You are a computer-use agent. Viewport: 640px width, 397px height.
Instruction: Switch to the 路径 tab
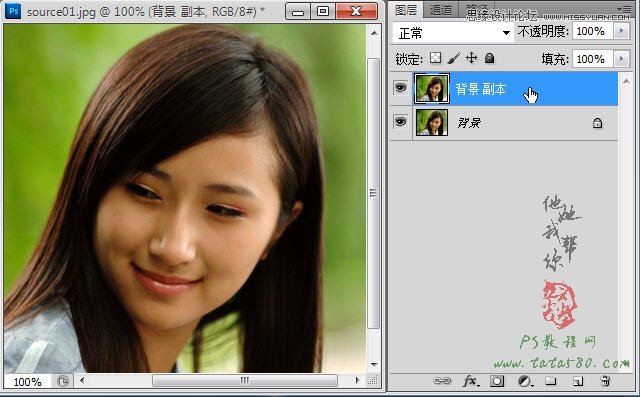[x=477, y=10]
